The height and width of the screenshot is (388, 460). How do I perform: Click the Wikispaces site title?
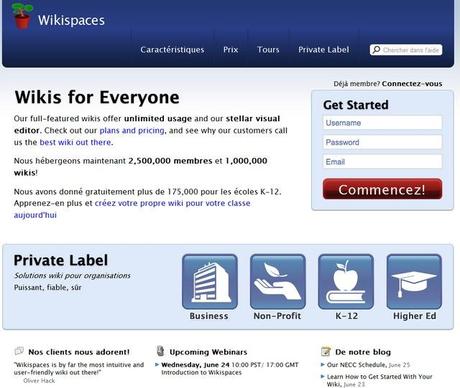click(71, 20)
